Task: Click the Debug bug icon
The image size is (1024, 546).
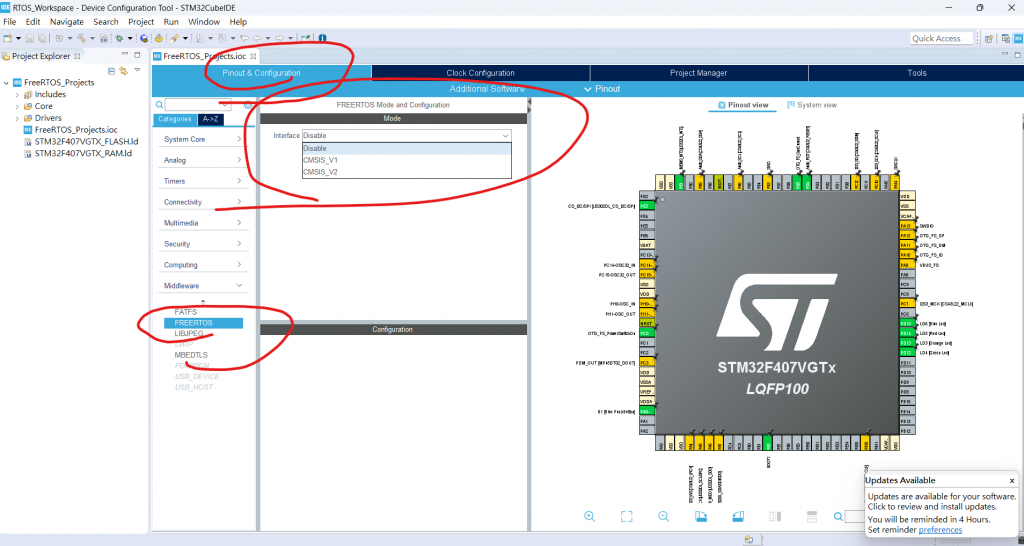Action: pyautogui.click(x=119, y=38)
